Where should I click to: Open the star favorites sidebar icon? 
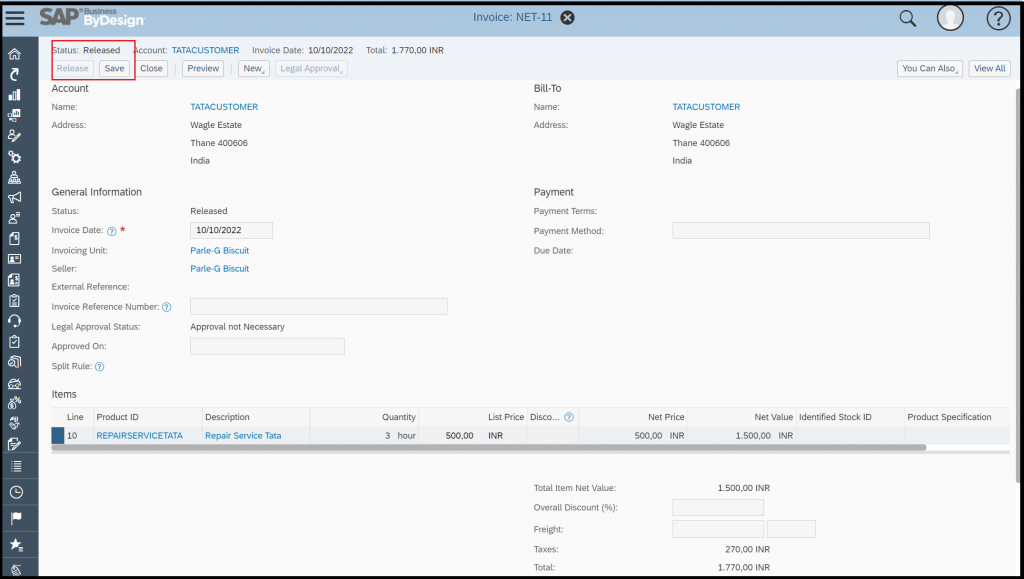(x=16, y=544)
